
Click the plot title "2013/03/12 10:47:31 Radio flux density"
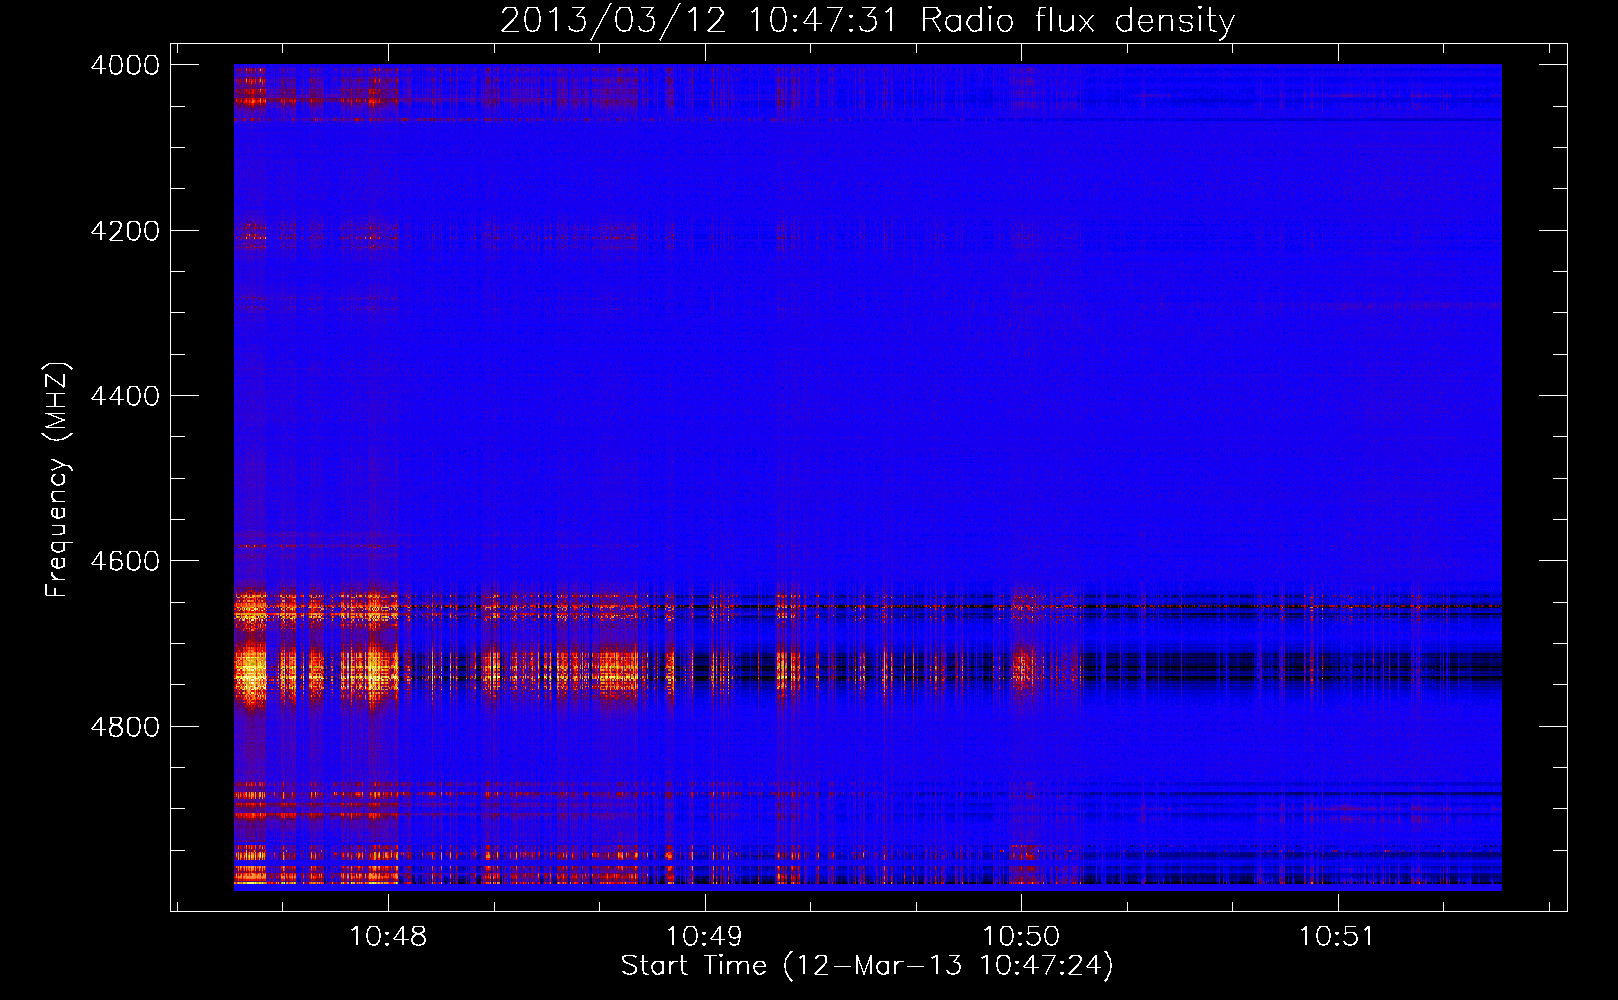tap(867, 20)
